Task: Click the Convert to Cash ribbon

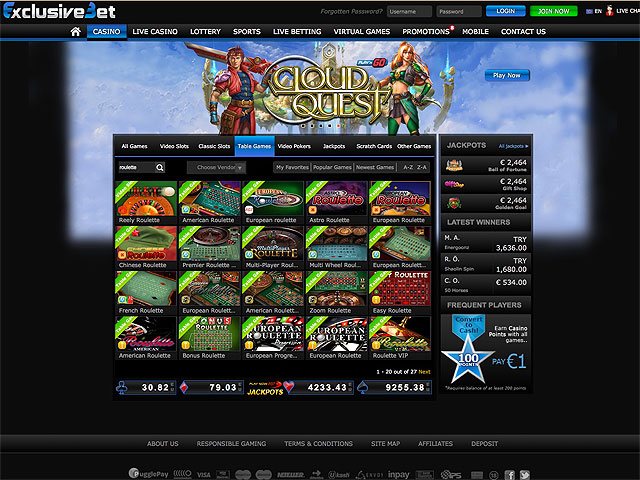Action: pyautogui.click(x=469, y=325)
